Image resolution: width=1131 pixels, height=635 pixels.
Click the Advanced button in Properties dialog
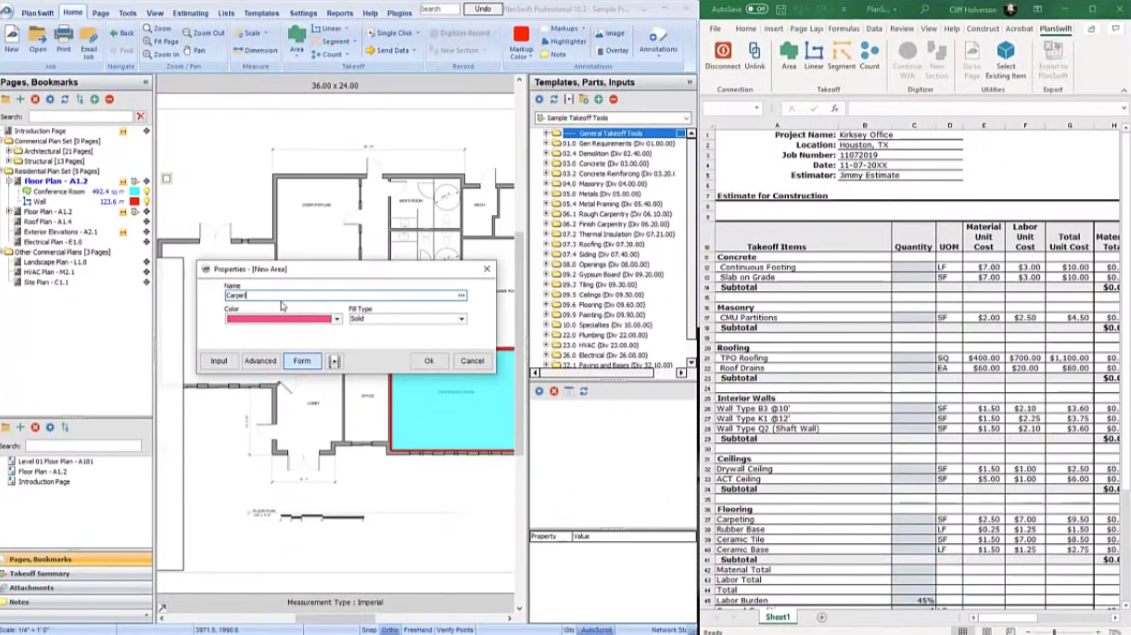pos(260,361)
